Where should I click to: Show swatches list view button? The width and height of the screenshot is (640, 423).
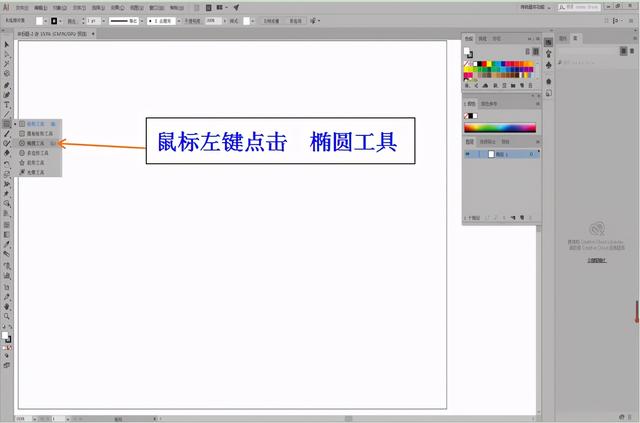point(527,51)
